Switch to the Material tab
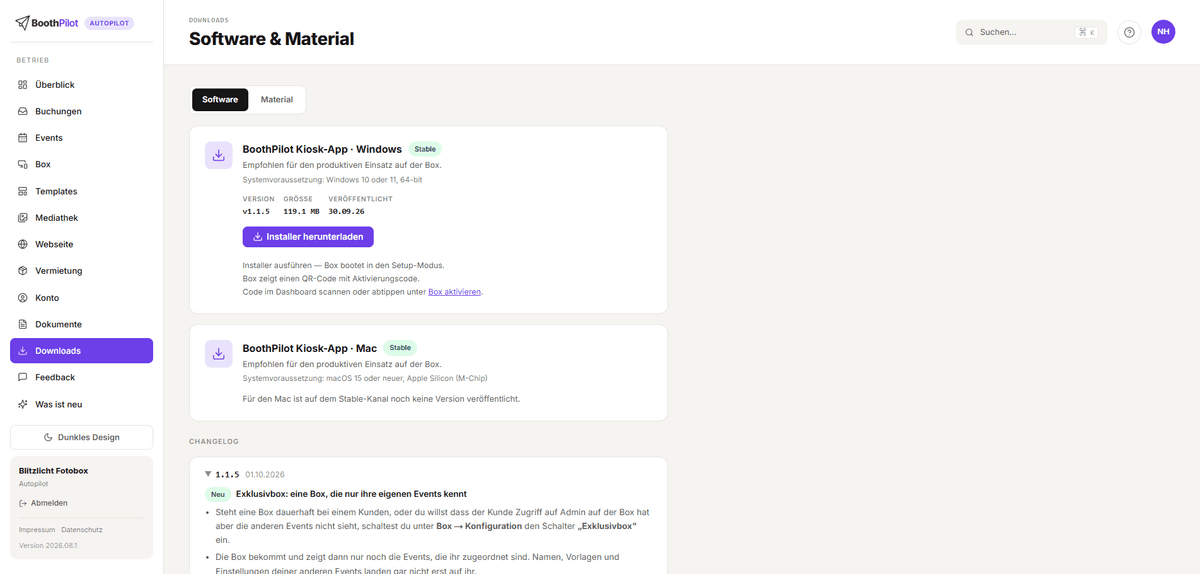The image size is (1200, 574). tap(277, 100)
